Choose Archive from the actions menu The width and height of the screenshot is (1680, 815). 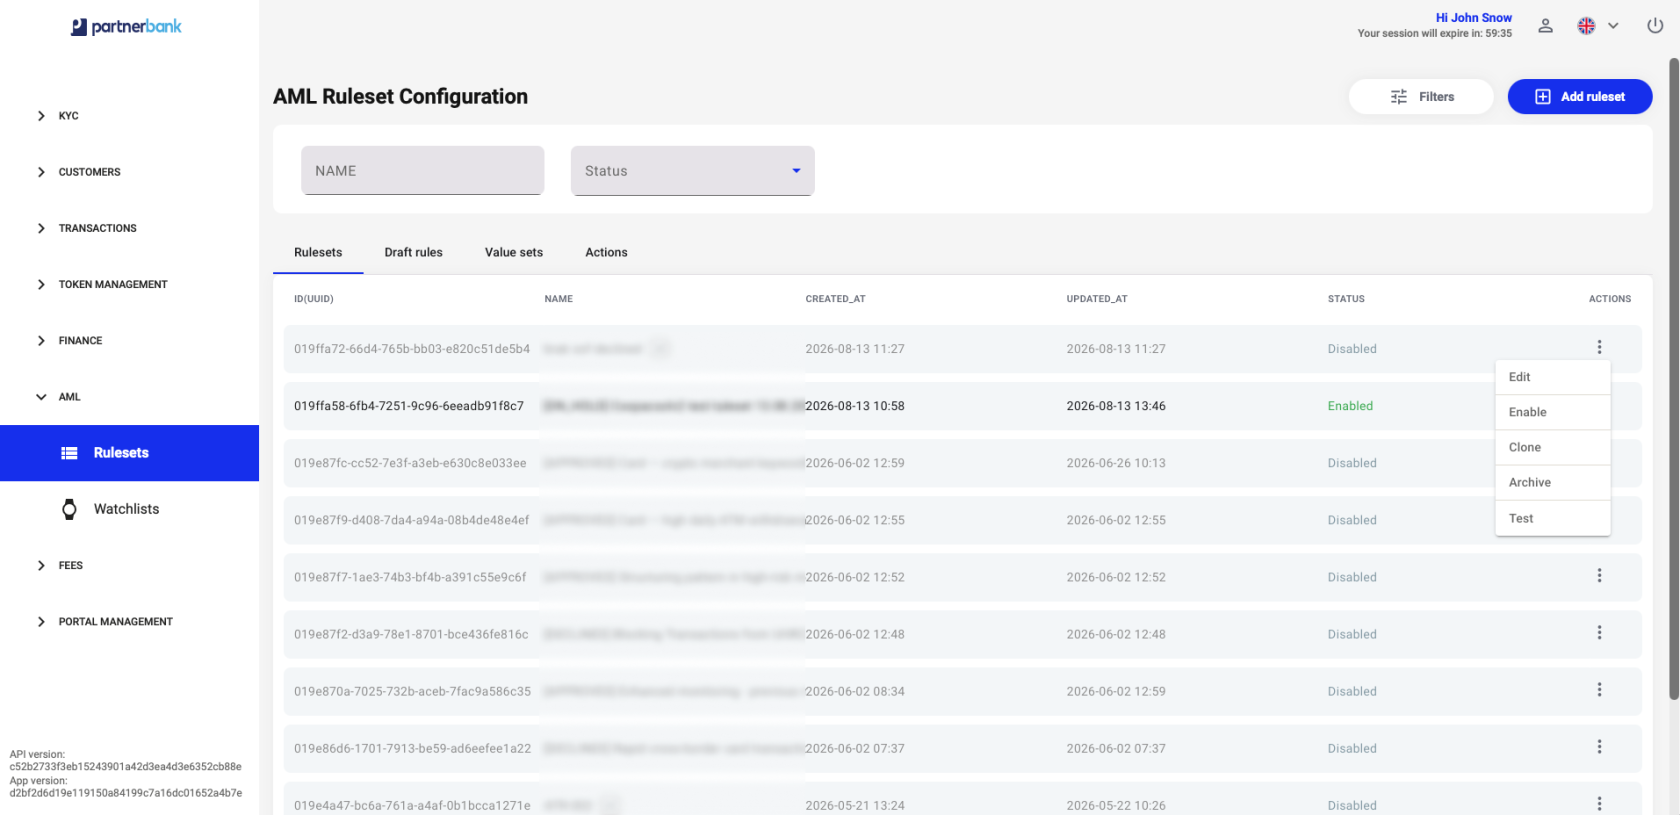[1552, 482]
